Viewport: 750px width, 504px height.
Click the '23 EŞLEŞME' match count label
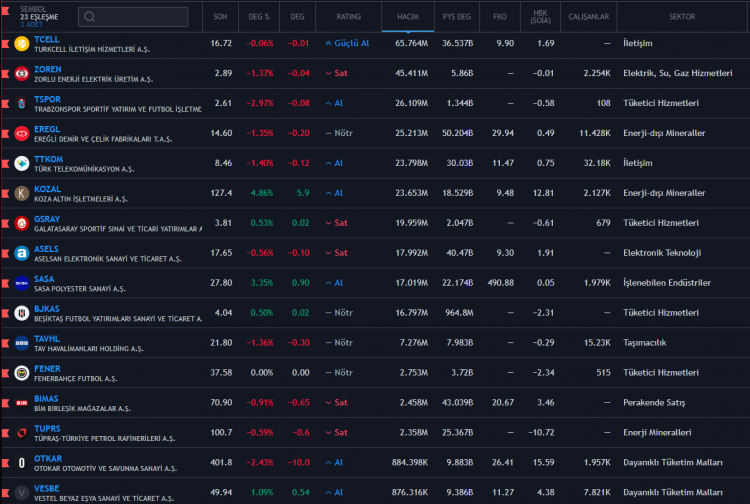pyautogui.click(x=39, y=17)
